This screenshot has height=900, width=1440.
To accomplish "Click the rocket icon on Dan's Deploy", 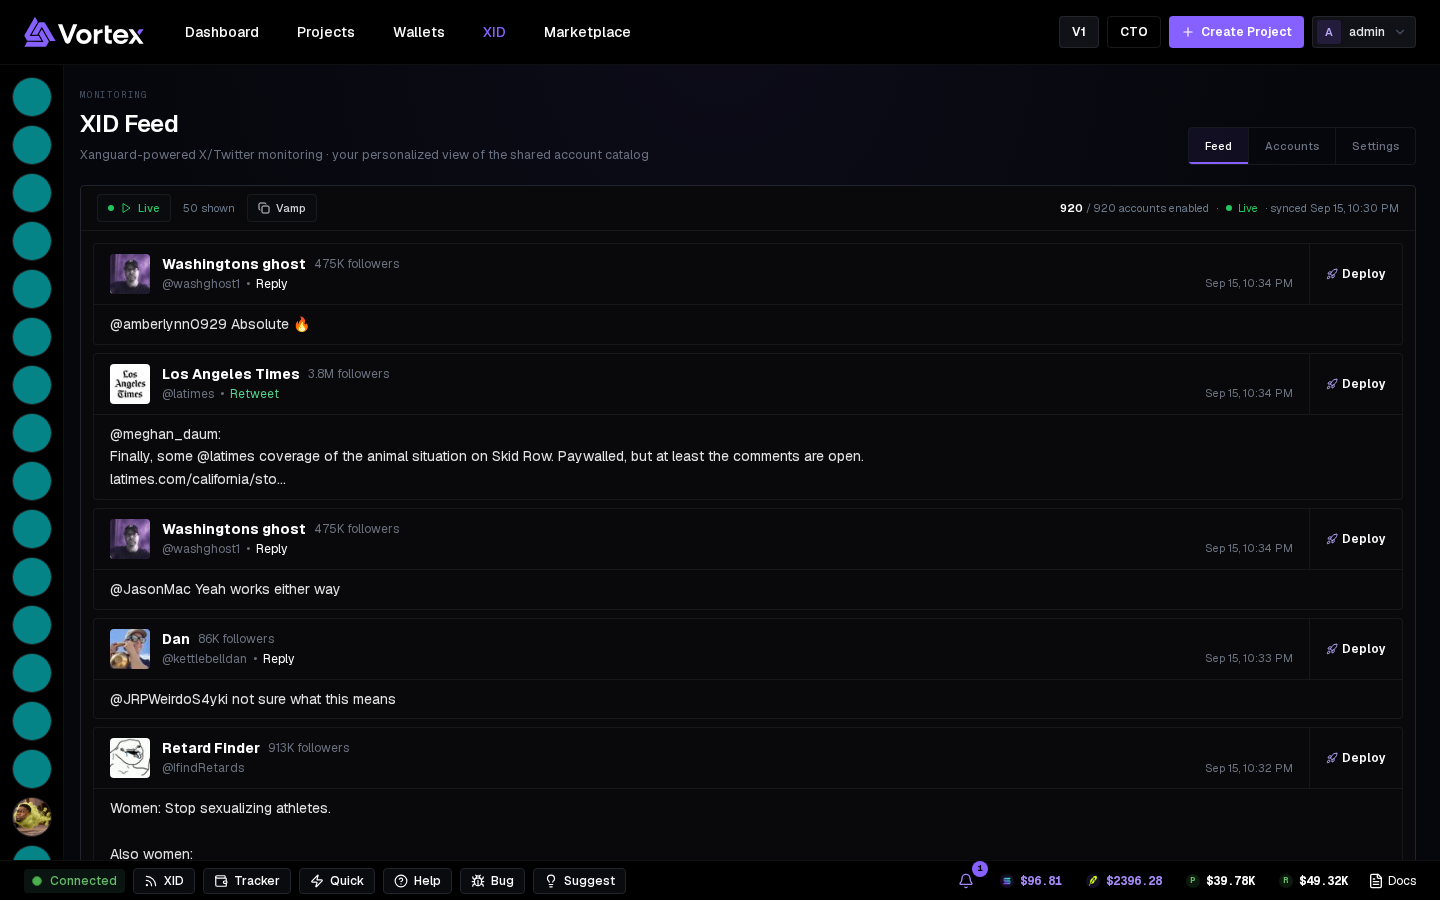I will (1332, 649).
